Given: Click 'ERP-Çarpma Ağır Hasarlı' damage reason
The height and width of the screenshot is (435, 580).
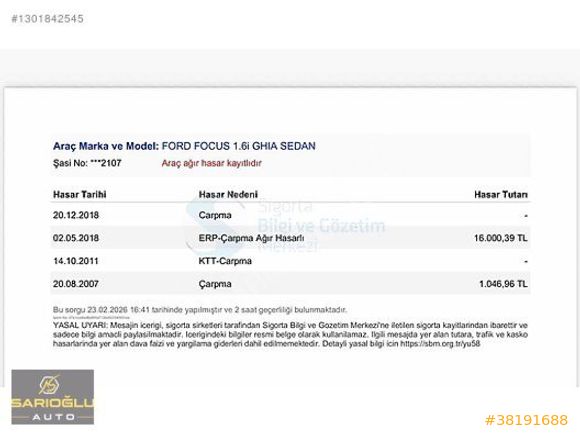Looking at the screenshot, I should click(251, 238).
